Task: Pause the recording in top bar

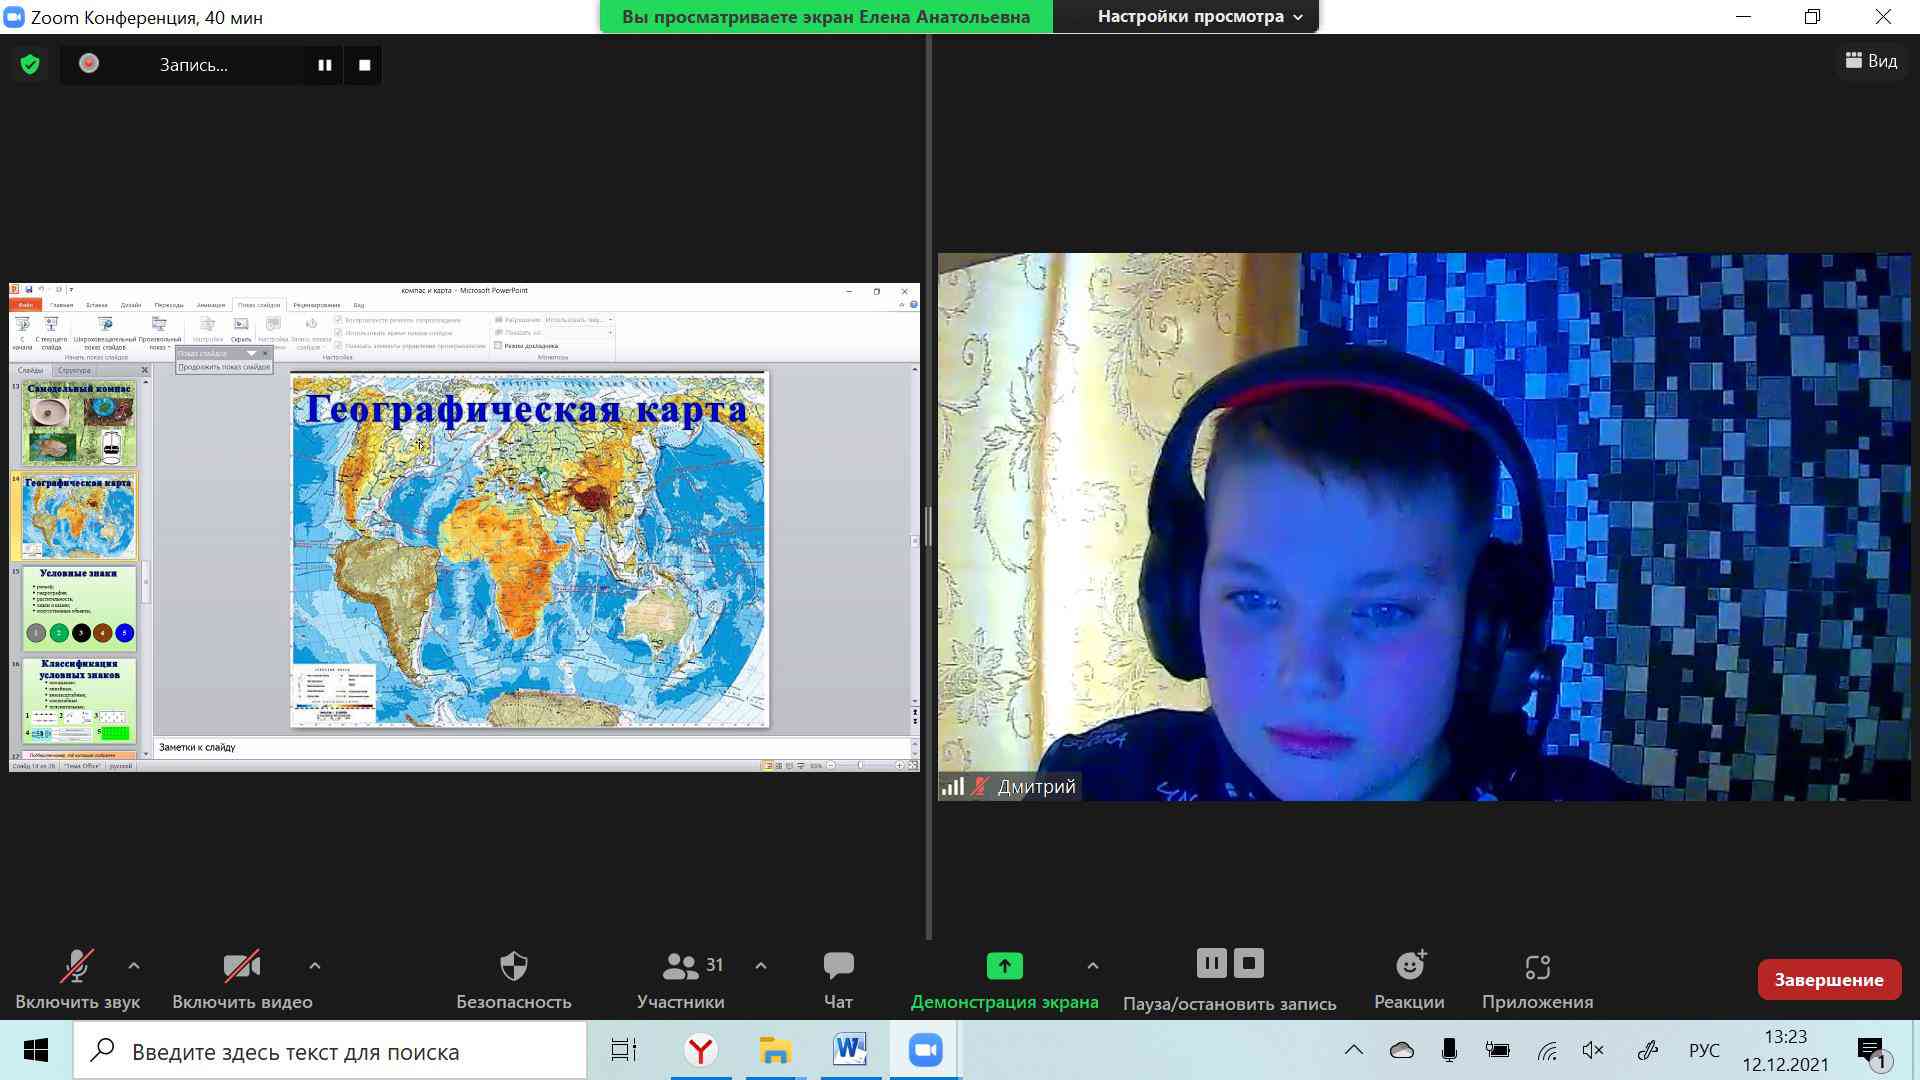Action: [324, 65]
